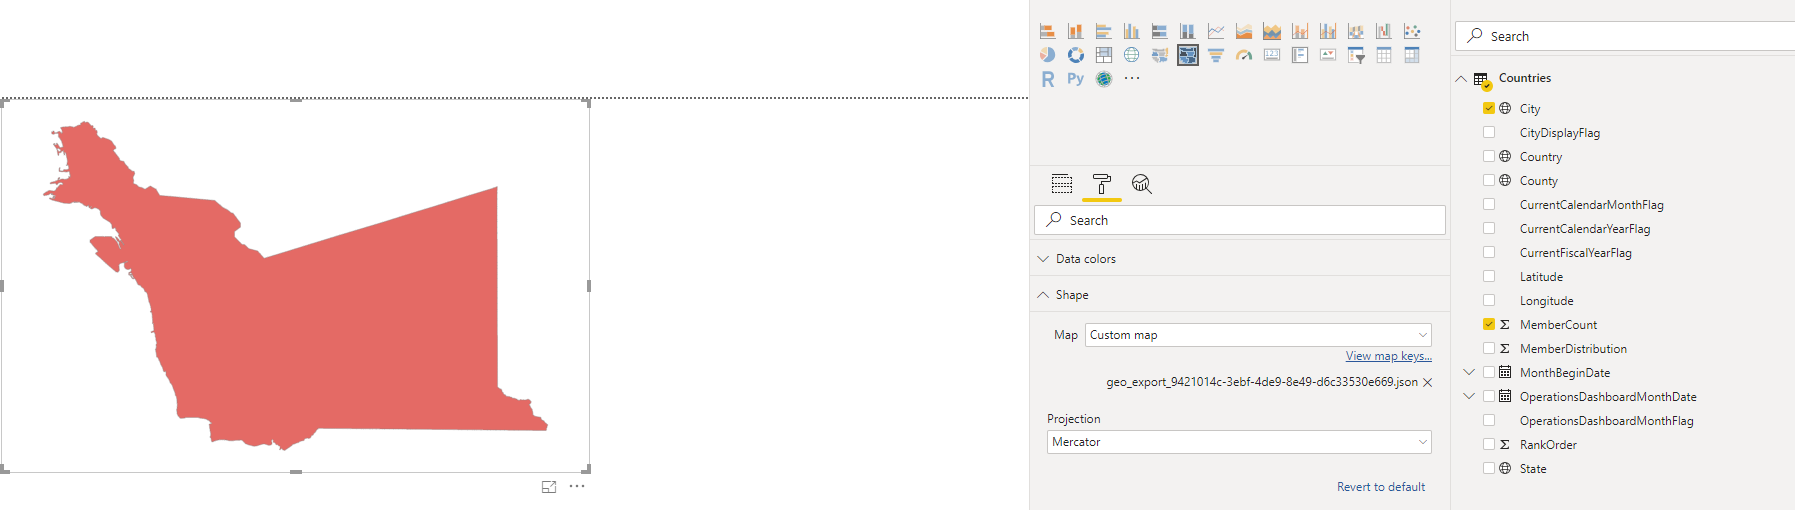Uncheck the City field checkbox

pyautogui.click(x=1488, y=108)
